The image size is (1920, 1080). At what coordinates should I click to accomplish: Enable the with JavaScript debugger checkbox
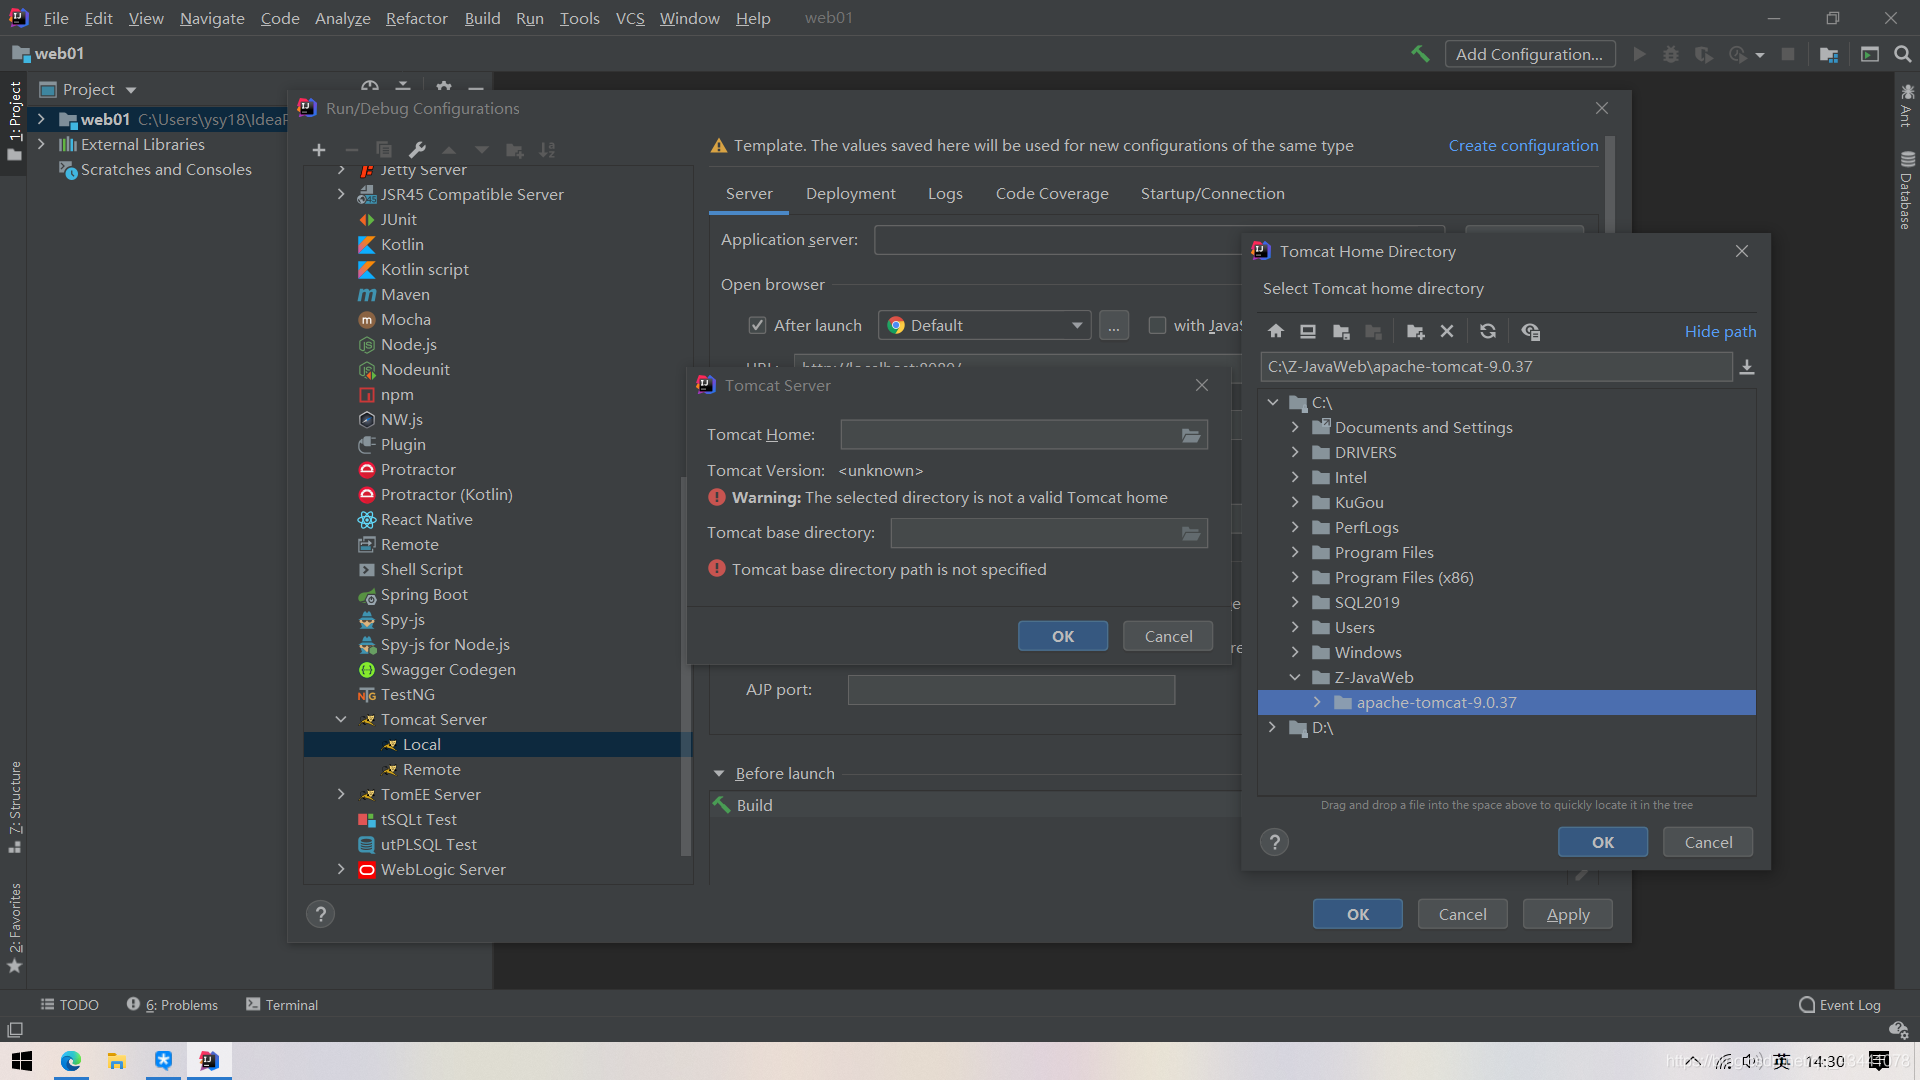click(1157, 326)
